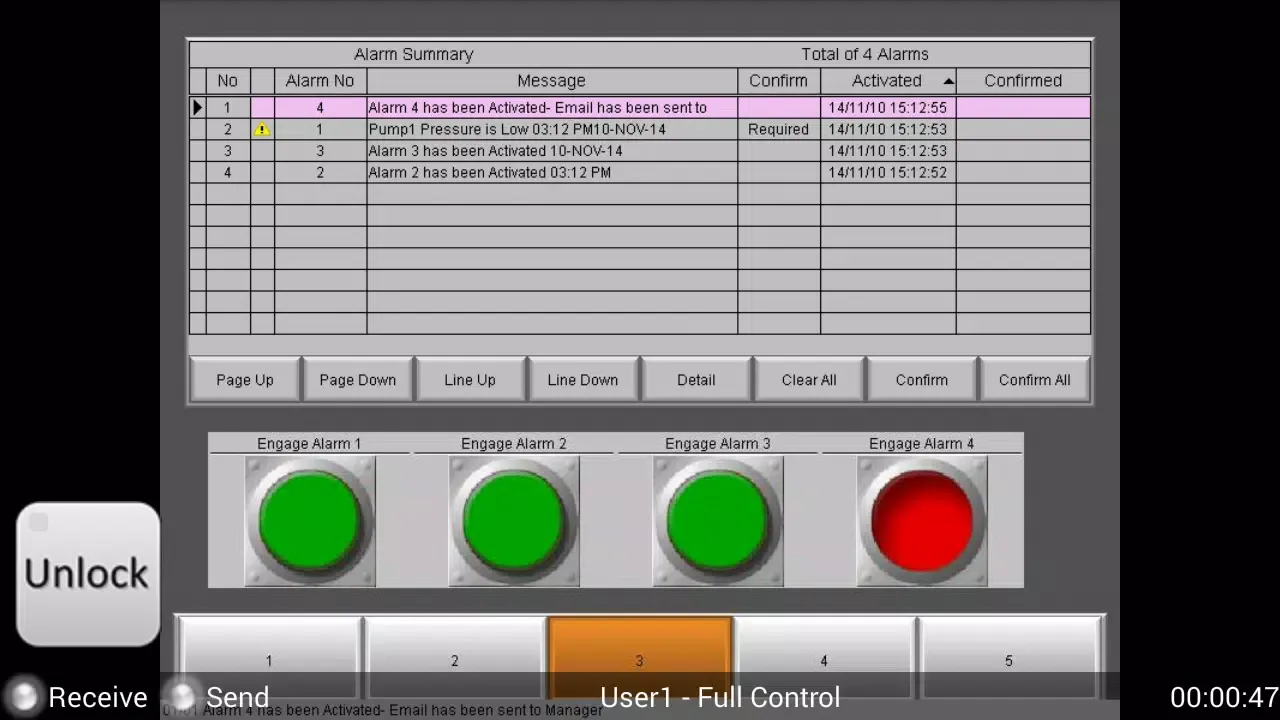Viewport: 1280px width, 720px height.
Task: Select the 'Alarm 2 has been Activated' message
Action: (489, 173)
